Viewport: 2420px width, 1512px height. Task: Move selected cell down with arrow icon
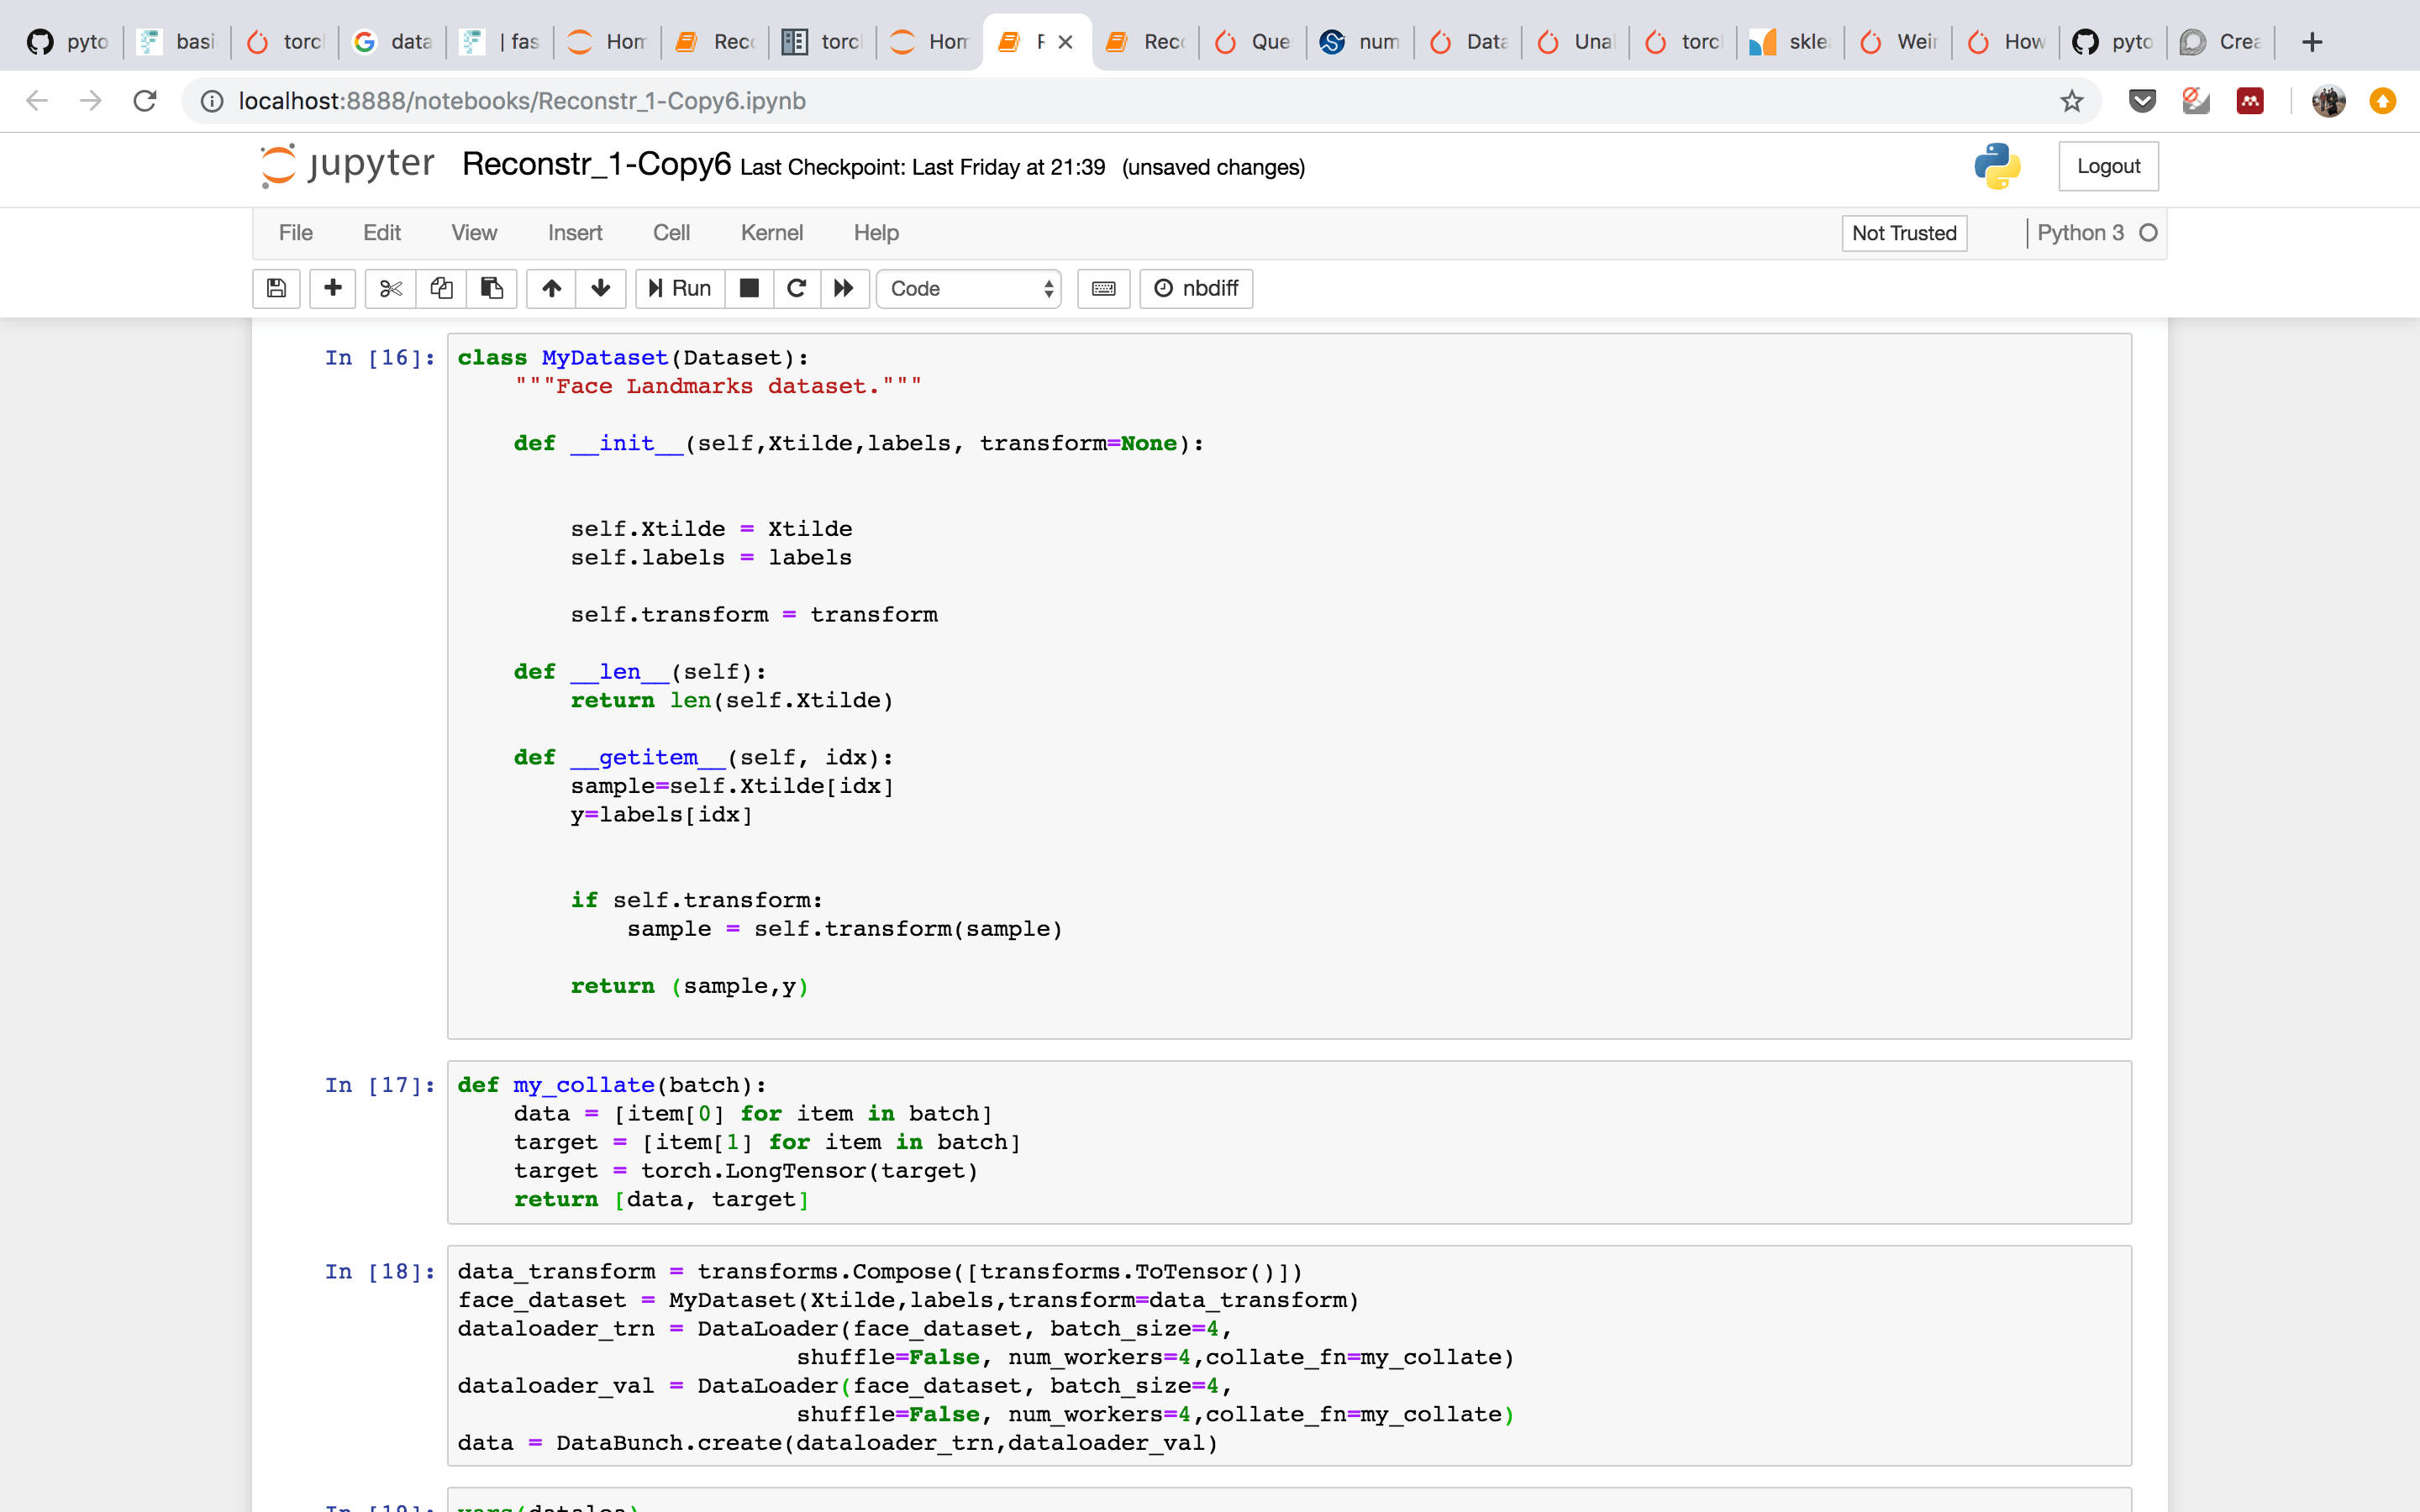pyautogui.click(x=601, y=288)
